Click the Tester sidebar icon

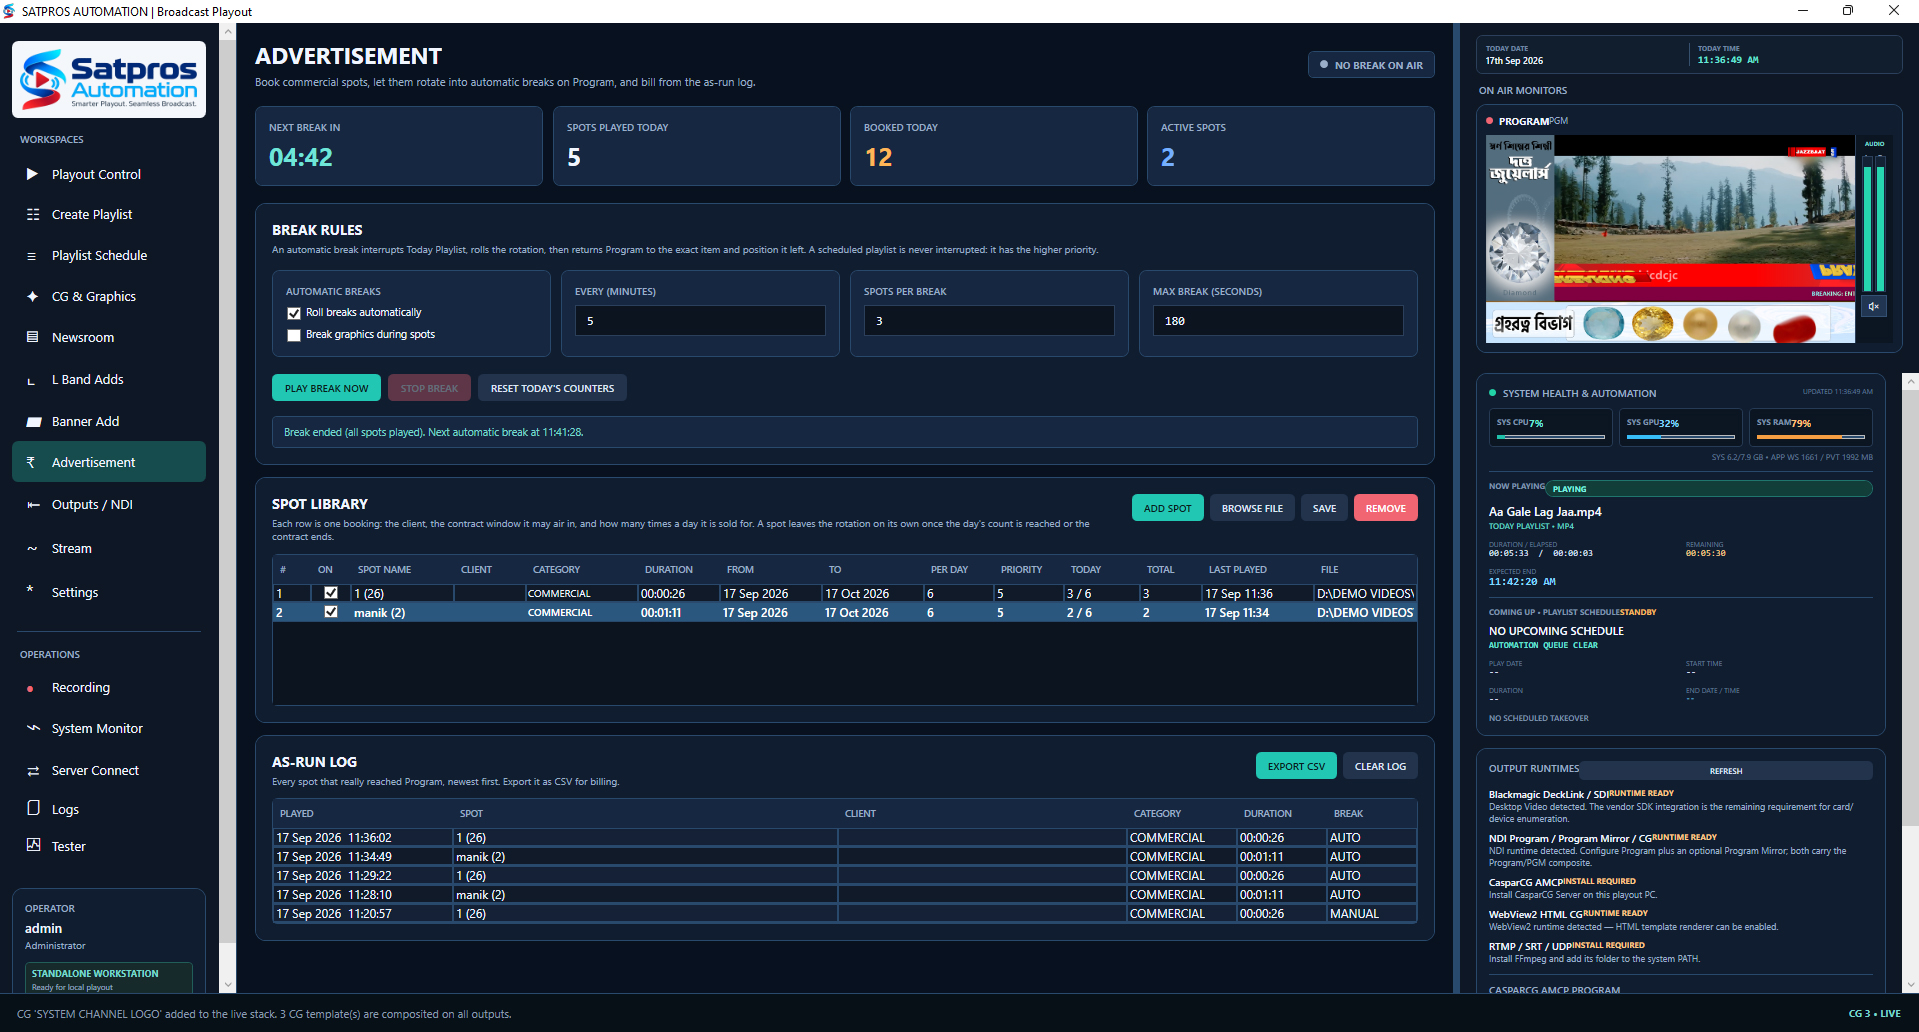click(x=33, y=845)
